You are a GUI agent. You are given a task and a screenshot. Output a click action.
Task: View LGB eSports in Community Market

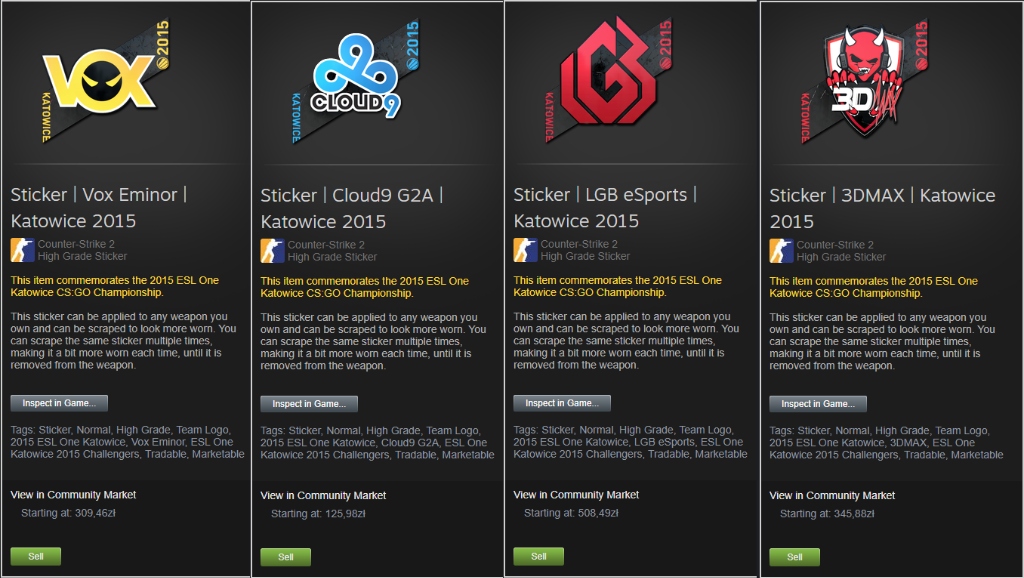[576, 495]
